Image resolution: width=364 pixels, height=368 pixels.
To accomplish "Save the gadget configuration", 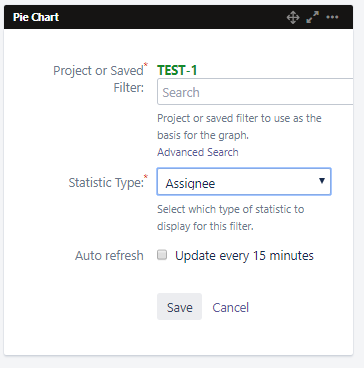I will [x=179, y=307].
